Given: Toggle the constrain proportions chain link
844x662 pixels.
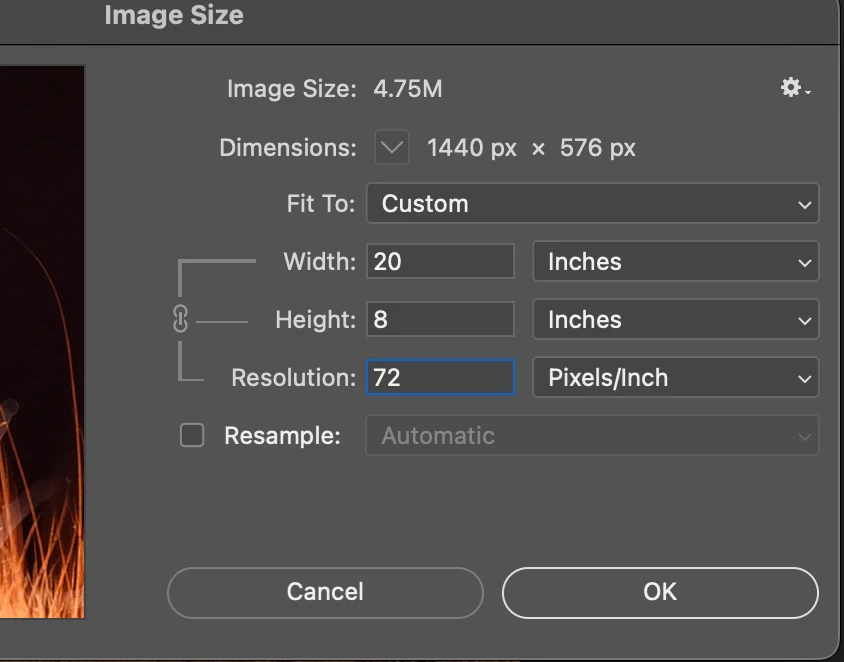Looking at the screenshot, I should [181, 320].
